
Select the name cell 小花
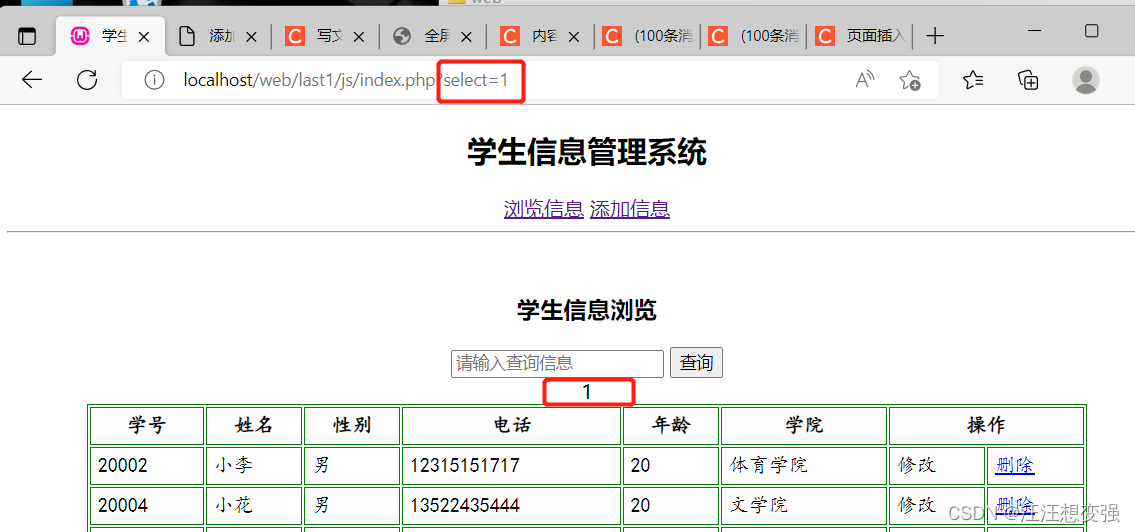pos(254,505)
